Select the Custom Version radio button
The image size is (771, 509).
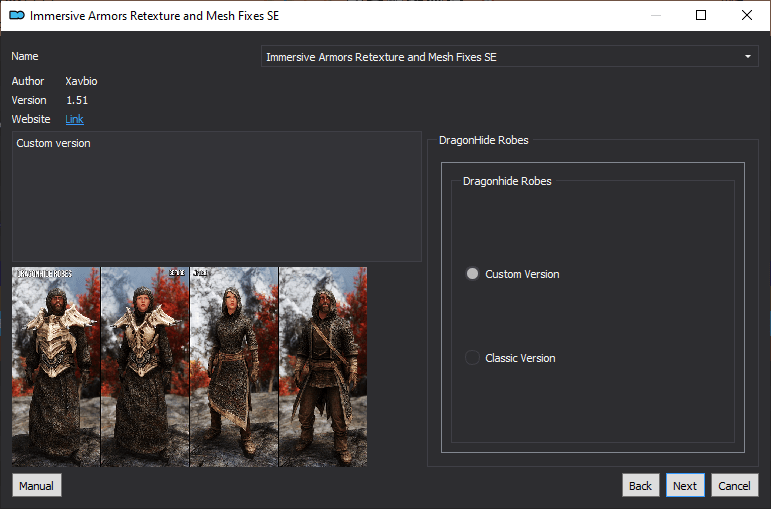click(473, 274)
